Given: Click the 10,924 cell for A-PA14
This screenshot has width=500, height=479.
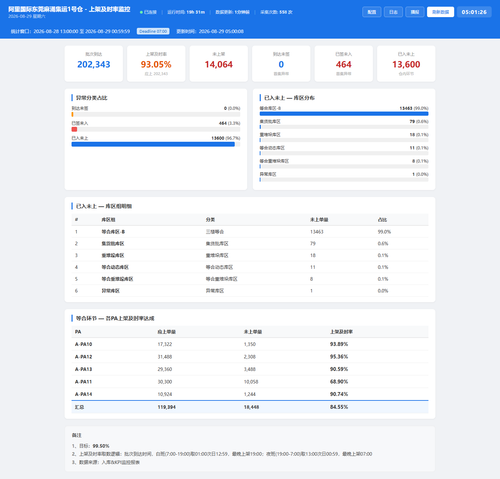Looking at the screenshot, I should (x=165, y=394).
